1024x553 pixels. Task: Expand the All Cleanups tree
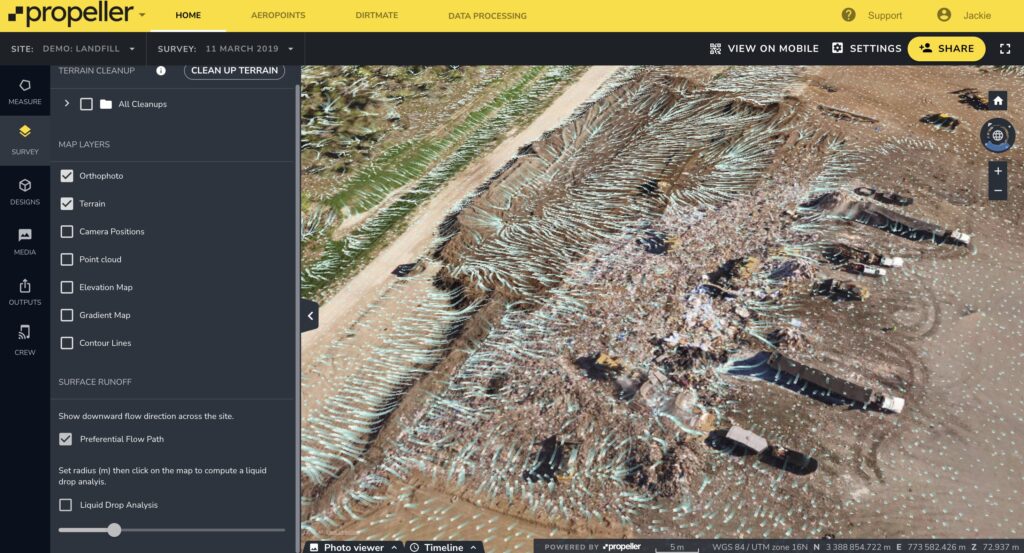[67, 103]
